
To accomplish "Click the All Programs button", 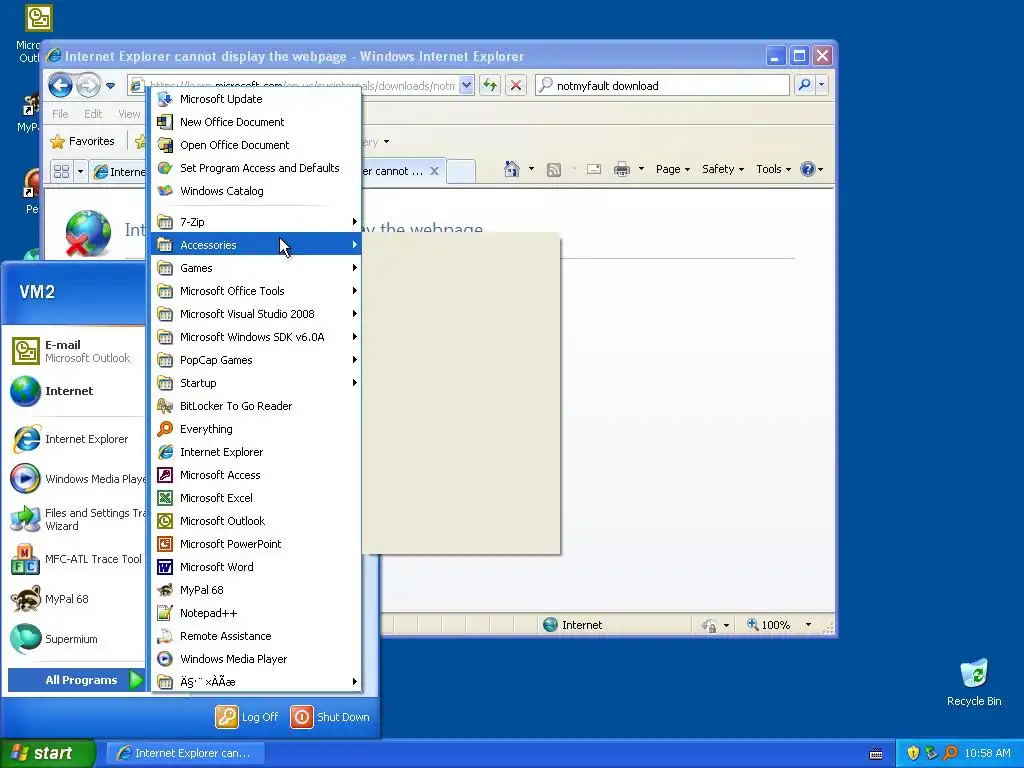I will click(x=76, y=680).
